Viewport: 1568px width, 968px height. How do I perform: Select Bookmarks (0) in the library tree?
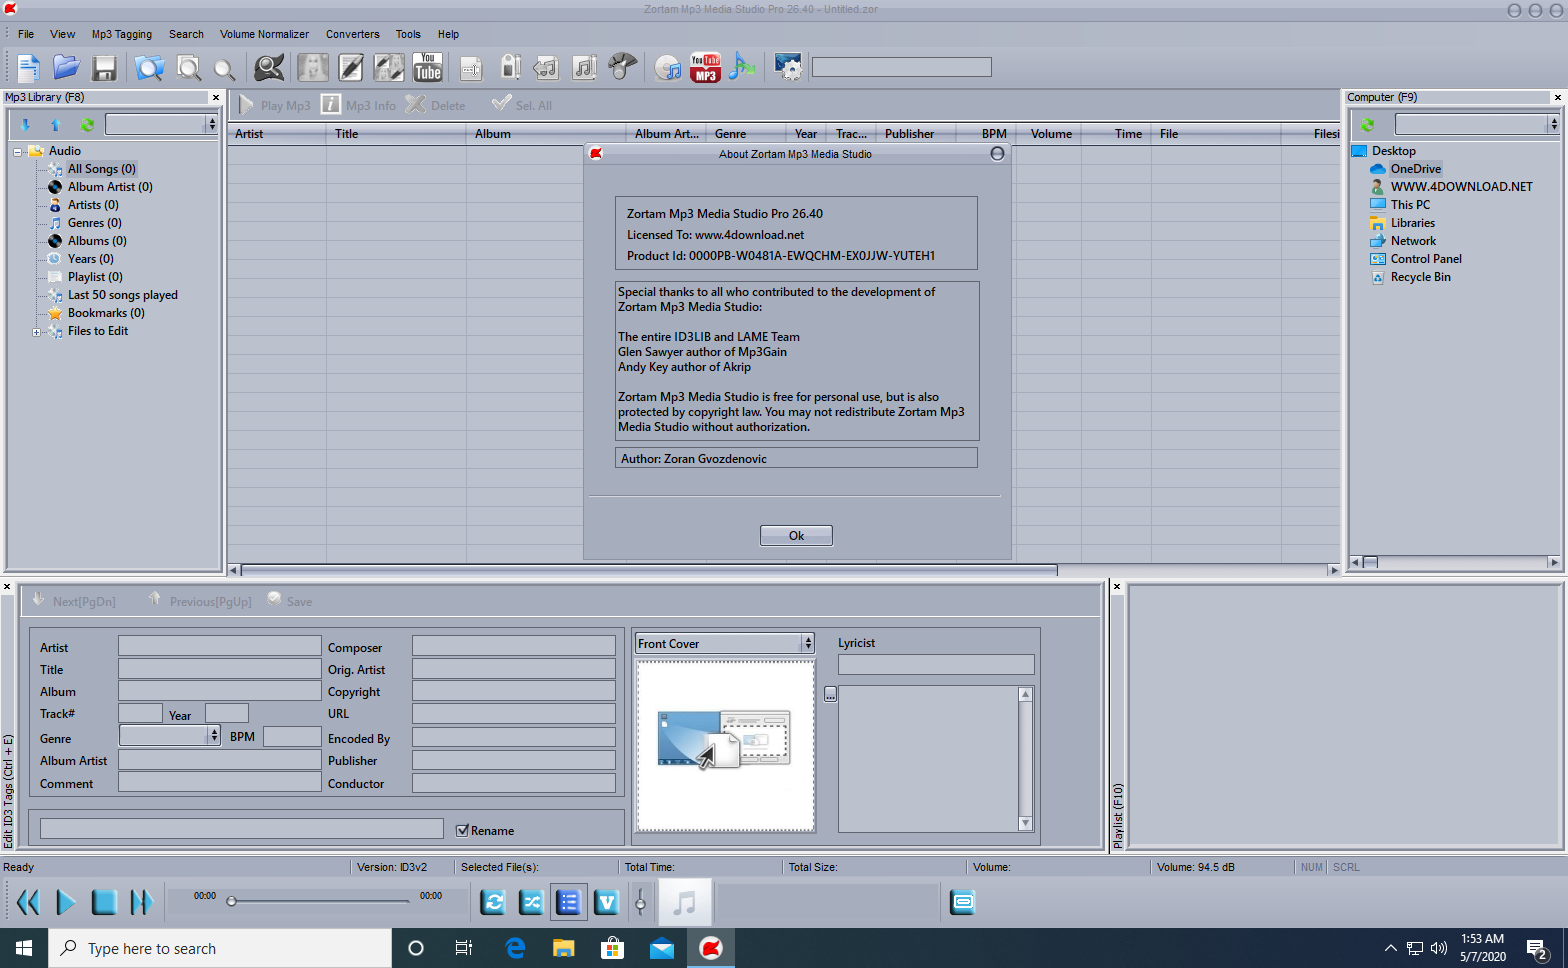[x=106, y=313]
